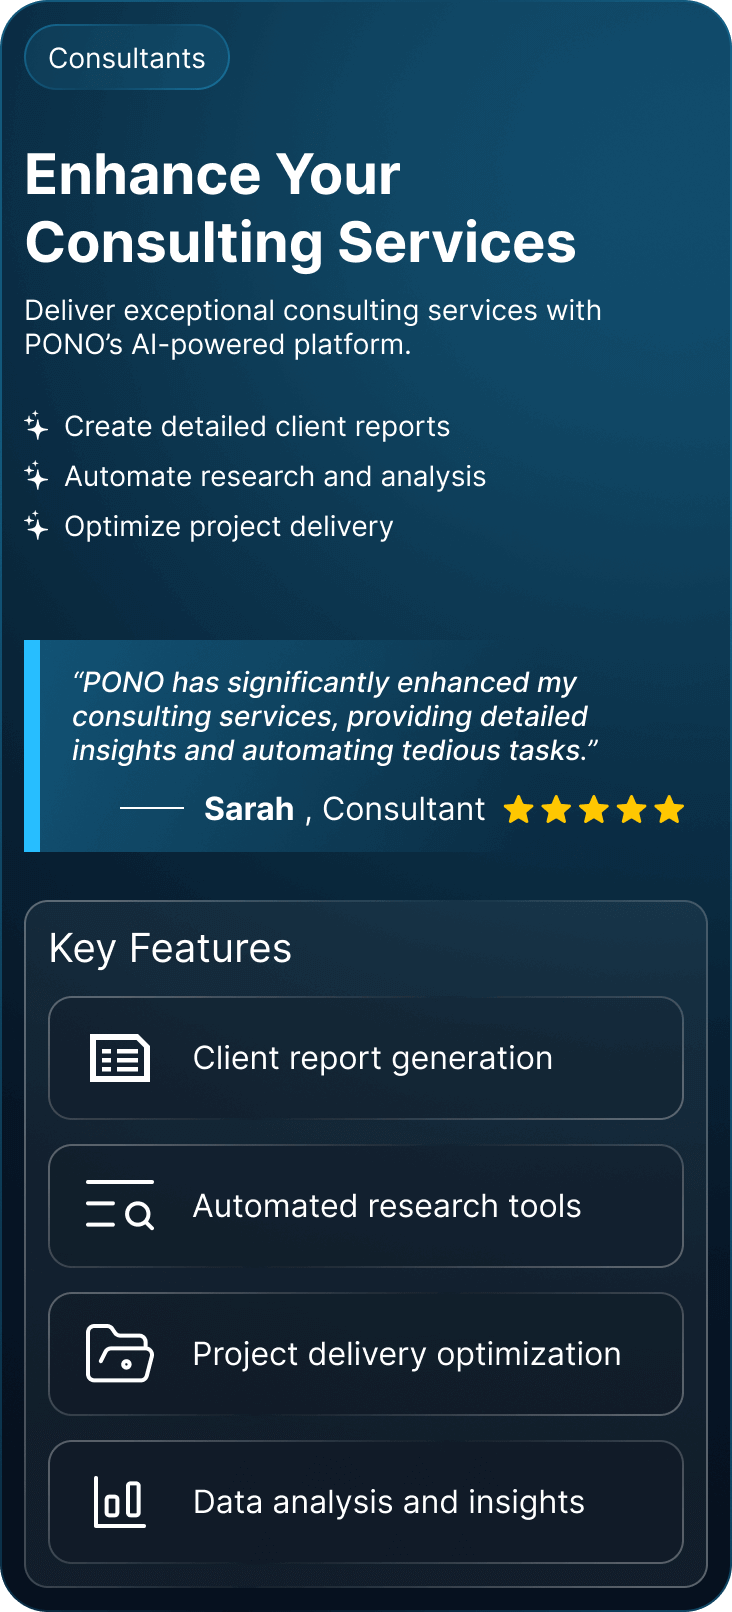Select the sparkle beside 'Automate research and analysis'

click(36, 476)
